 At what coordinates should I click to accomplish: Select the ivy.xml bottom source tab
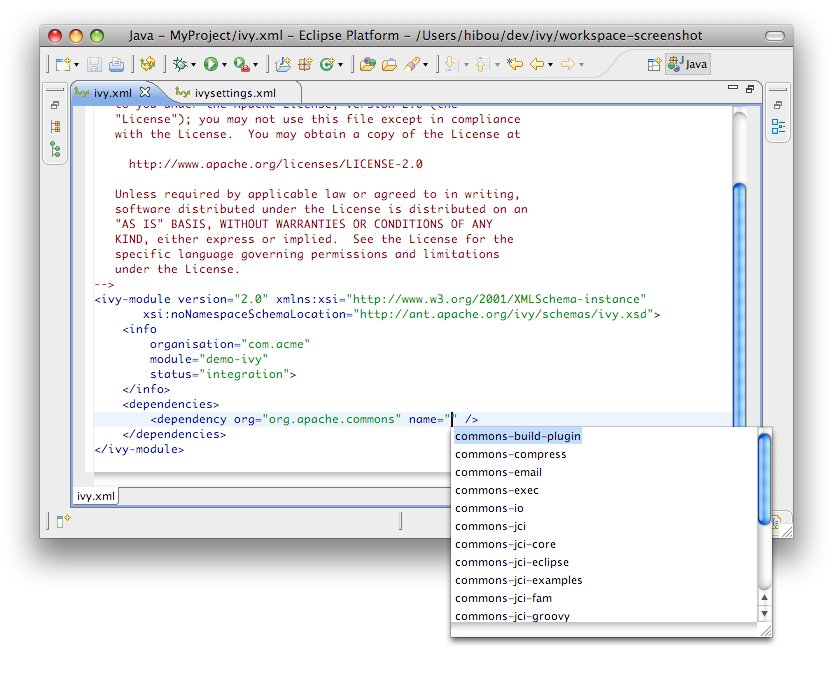[x=96, y=495]
